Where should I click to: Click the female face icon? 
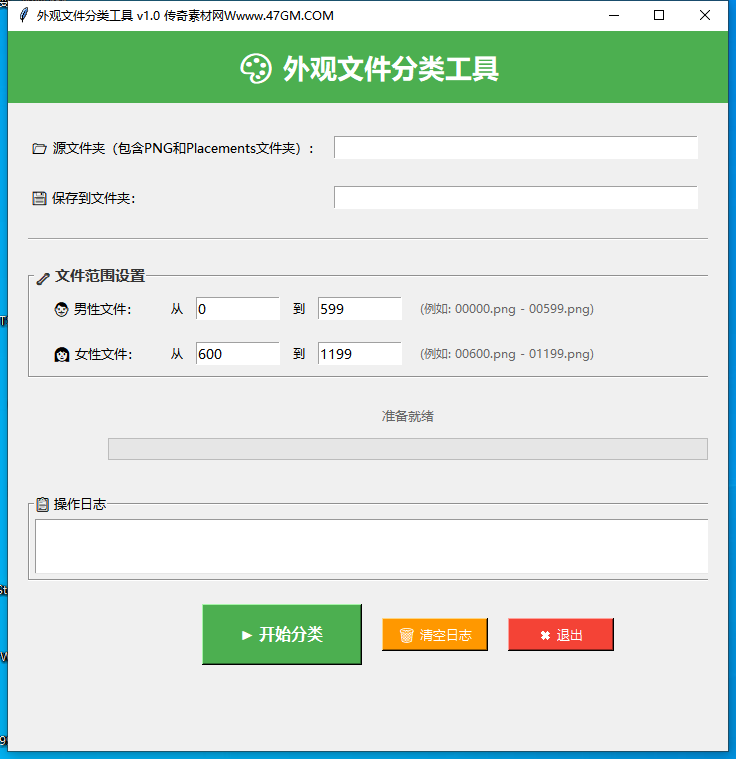61,354
